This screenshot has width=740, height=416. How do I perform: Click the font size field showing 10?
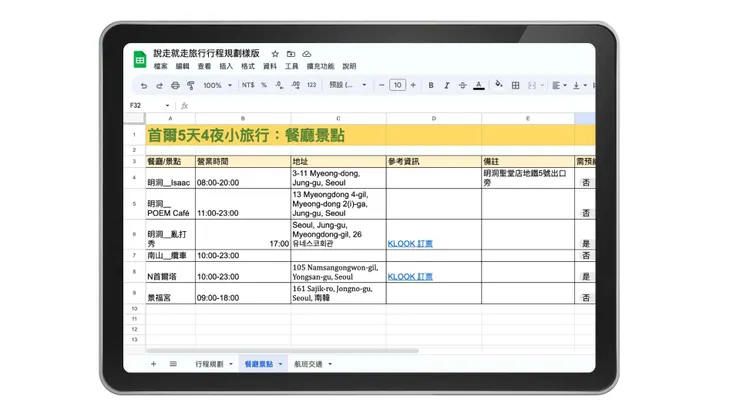coord(397,85)
